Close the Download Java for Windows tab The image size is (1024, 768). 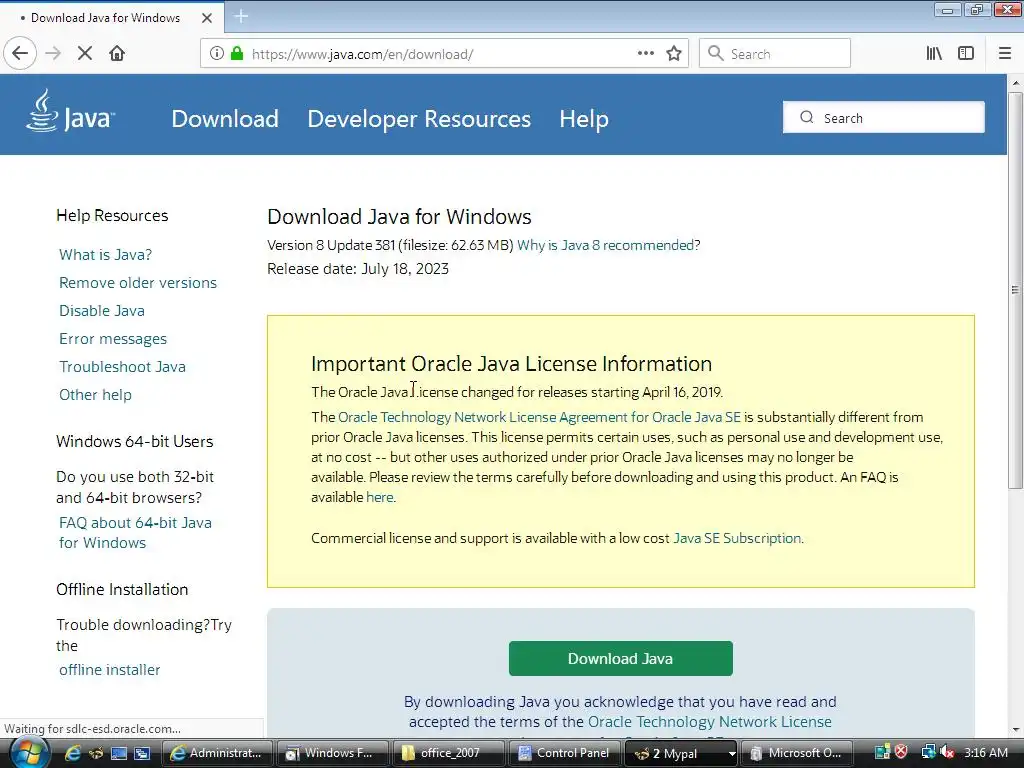[x=207, y=18]
